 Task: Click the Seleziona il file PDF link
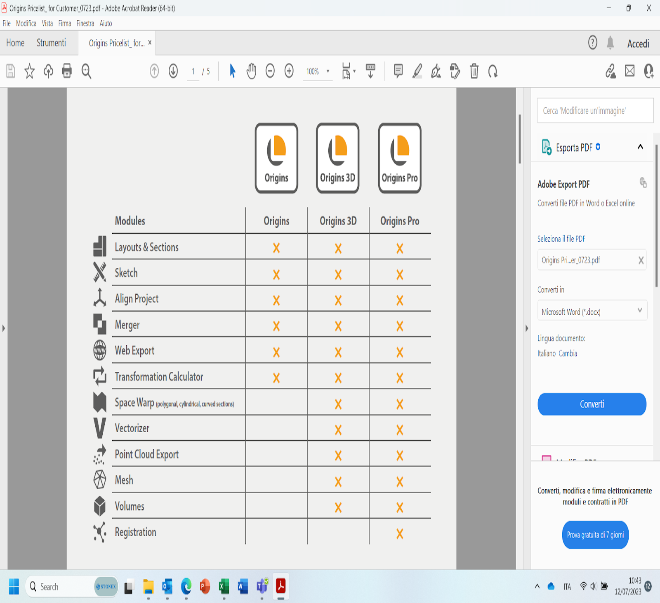tap(561, 239)
